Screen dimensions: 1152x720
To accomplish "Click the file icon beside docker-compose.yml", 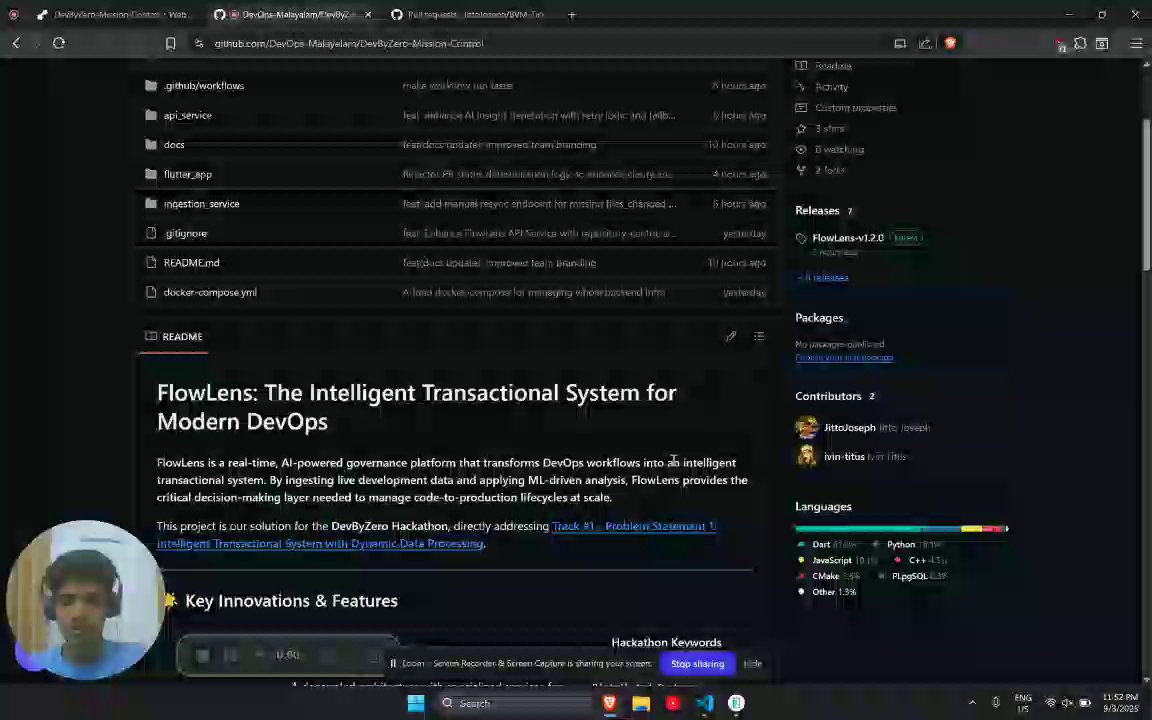I will click(x=151, y=292).
